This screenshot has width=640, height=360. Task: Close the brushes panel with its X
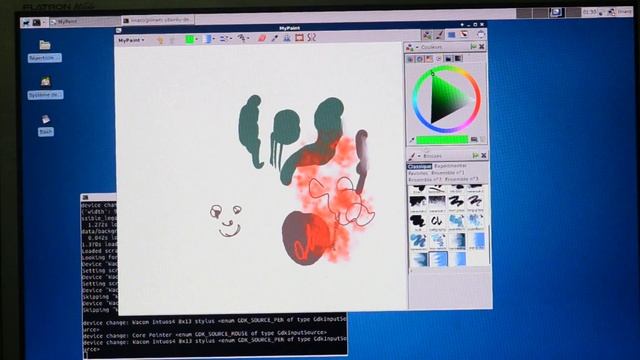pos(484,156)
